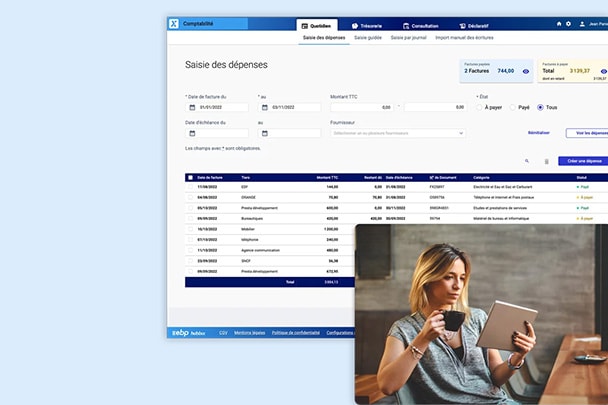The width and height of the screenshot is (608, 405).
Task: Switch to the Consultation tab
Action: pos(420,26)
